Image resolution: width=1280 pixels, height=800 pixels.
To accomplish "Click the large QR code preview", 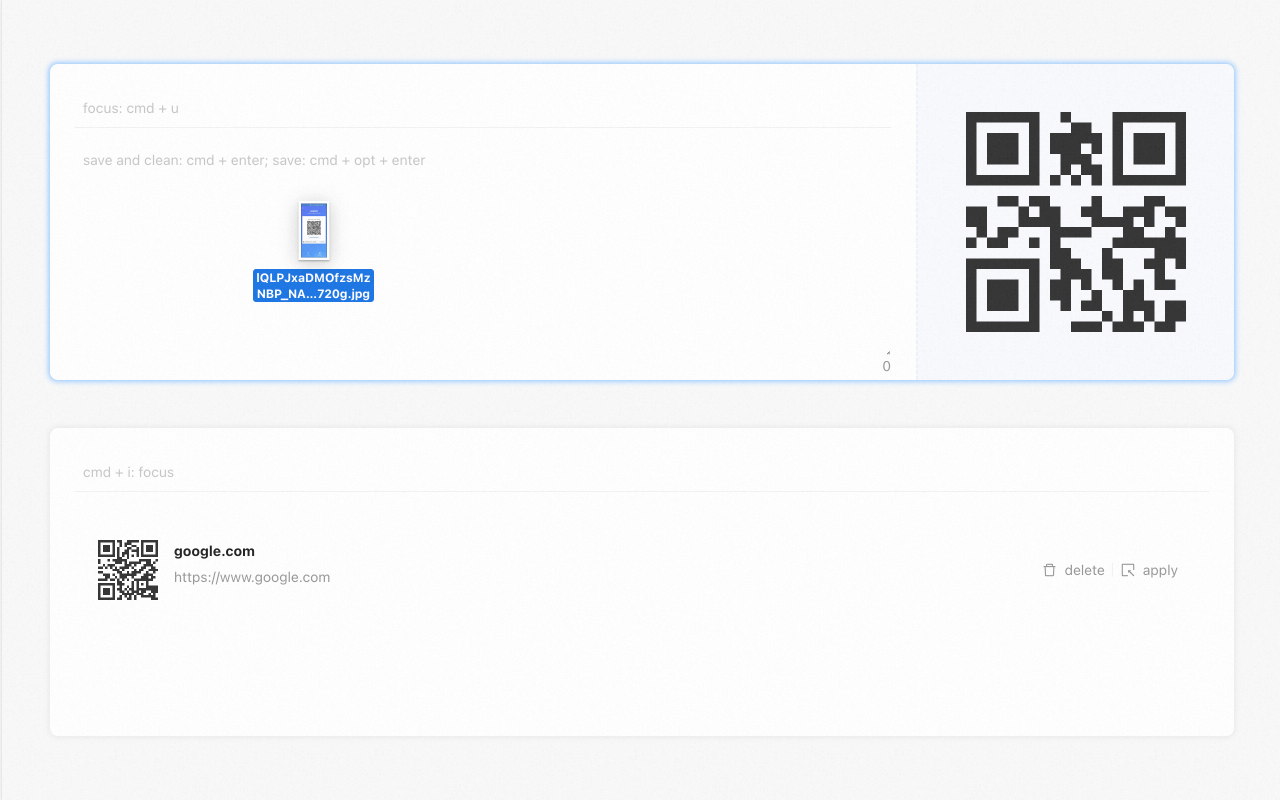I will click(1075, 222).
